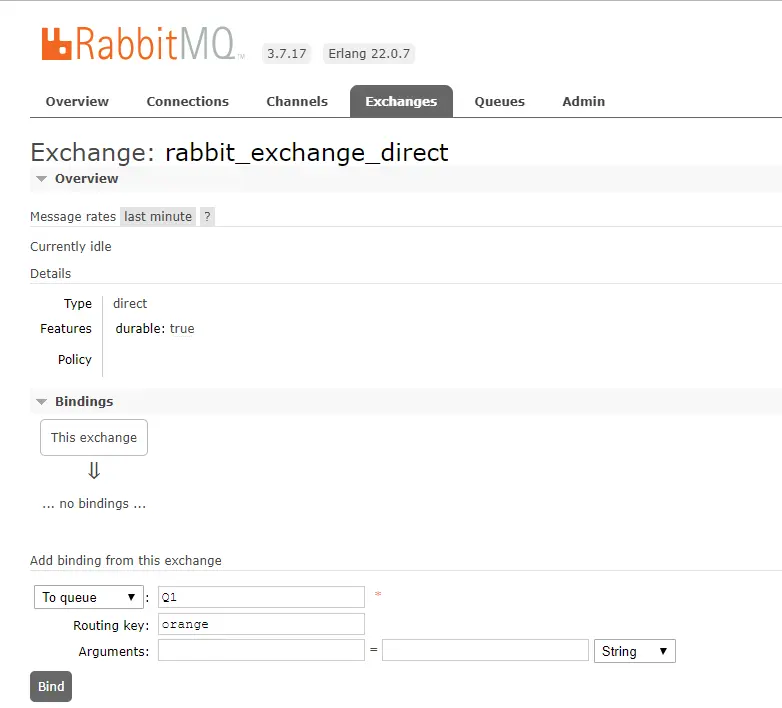
Task: Click the 'Currently idle' text
Action: click(71, 247)
